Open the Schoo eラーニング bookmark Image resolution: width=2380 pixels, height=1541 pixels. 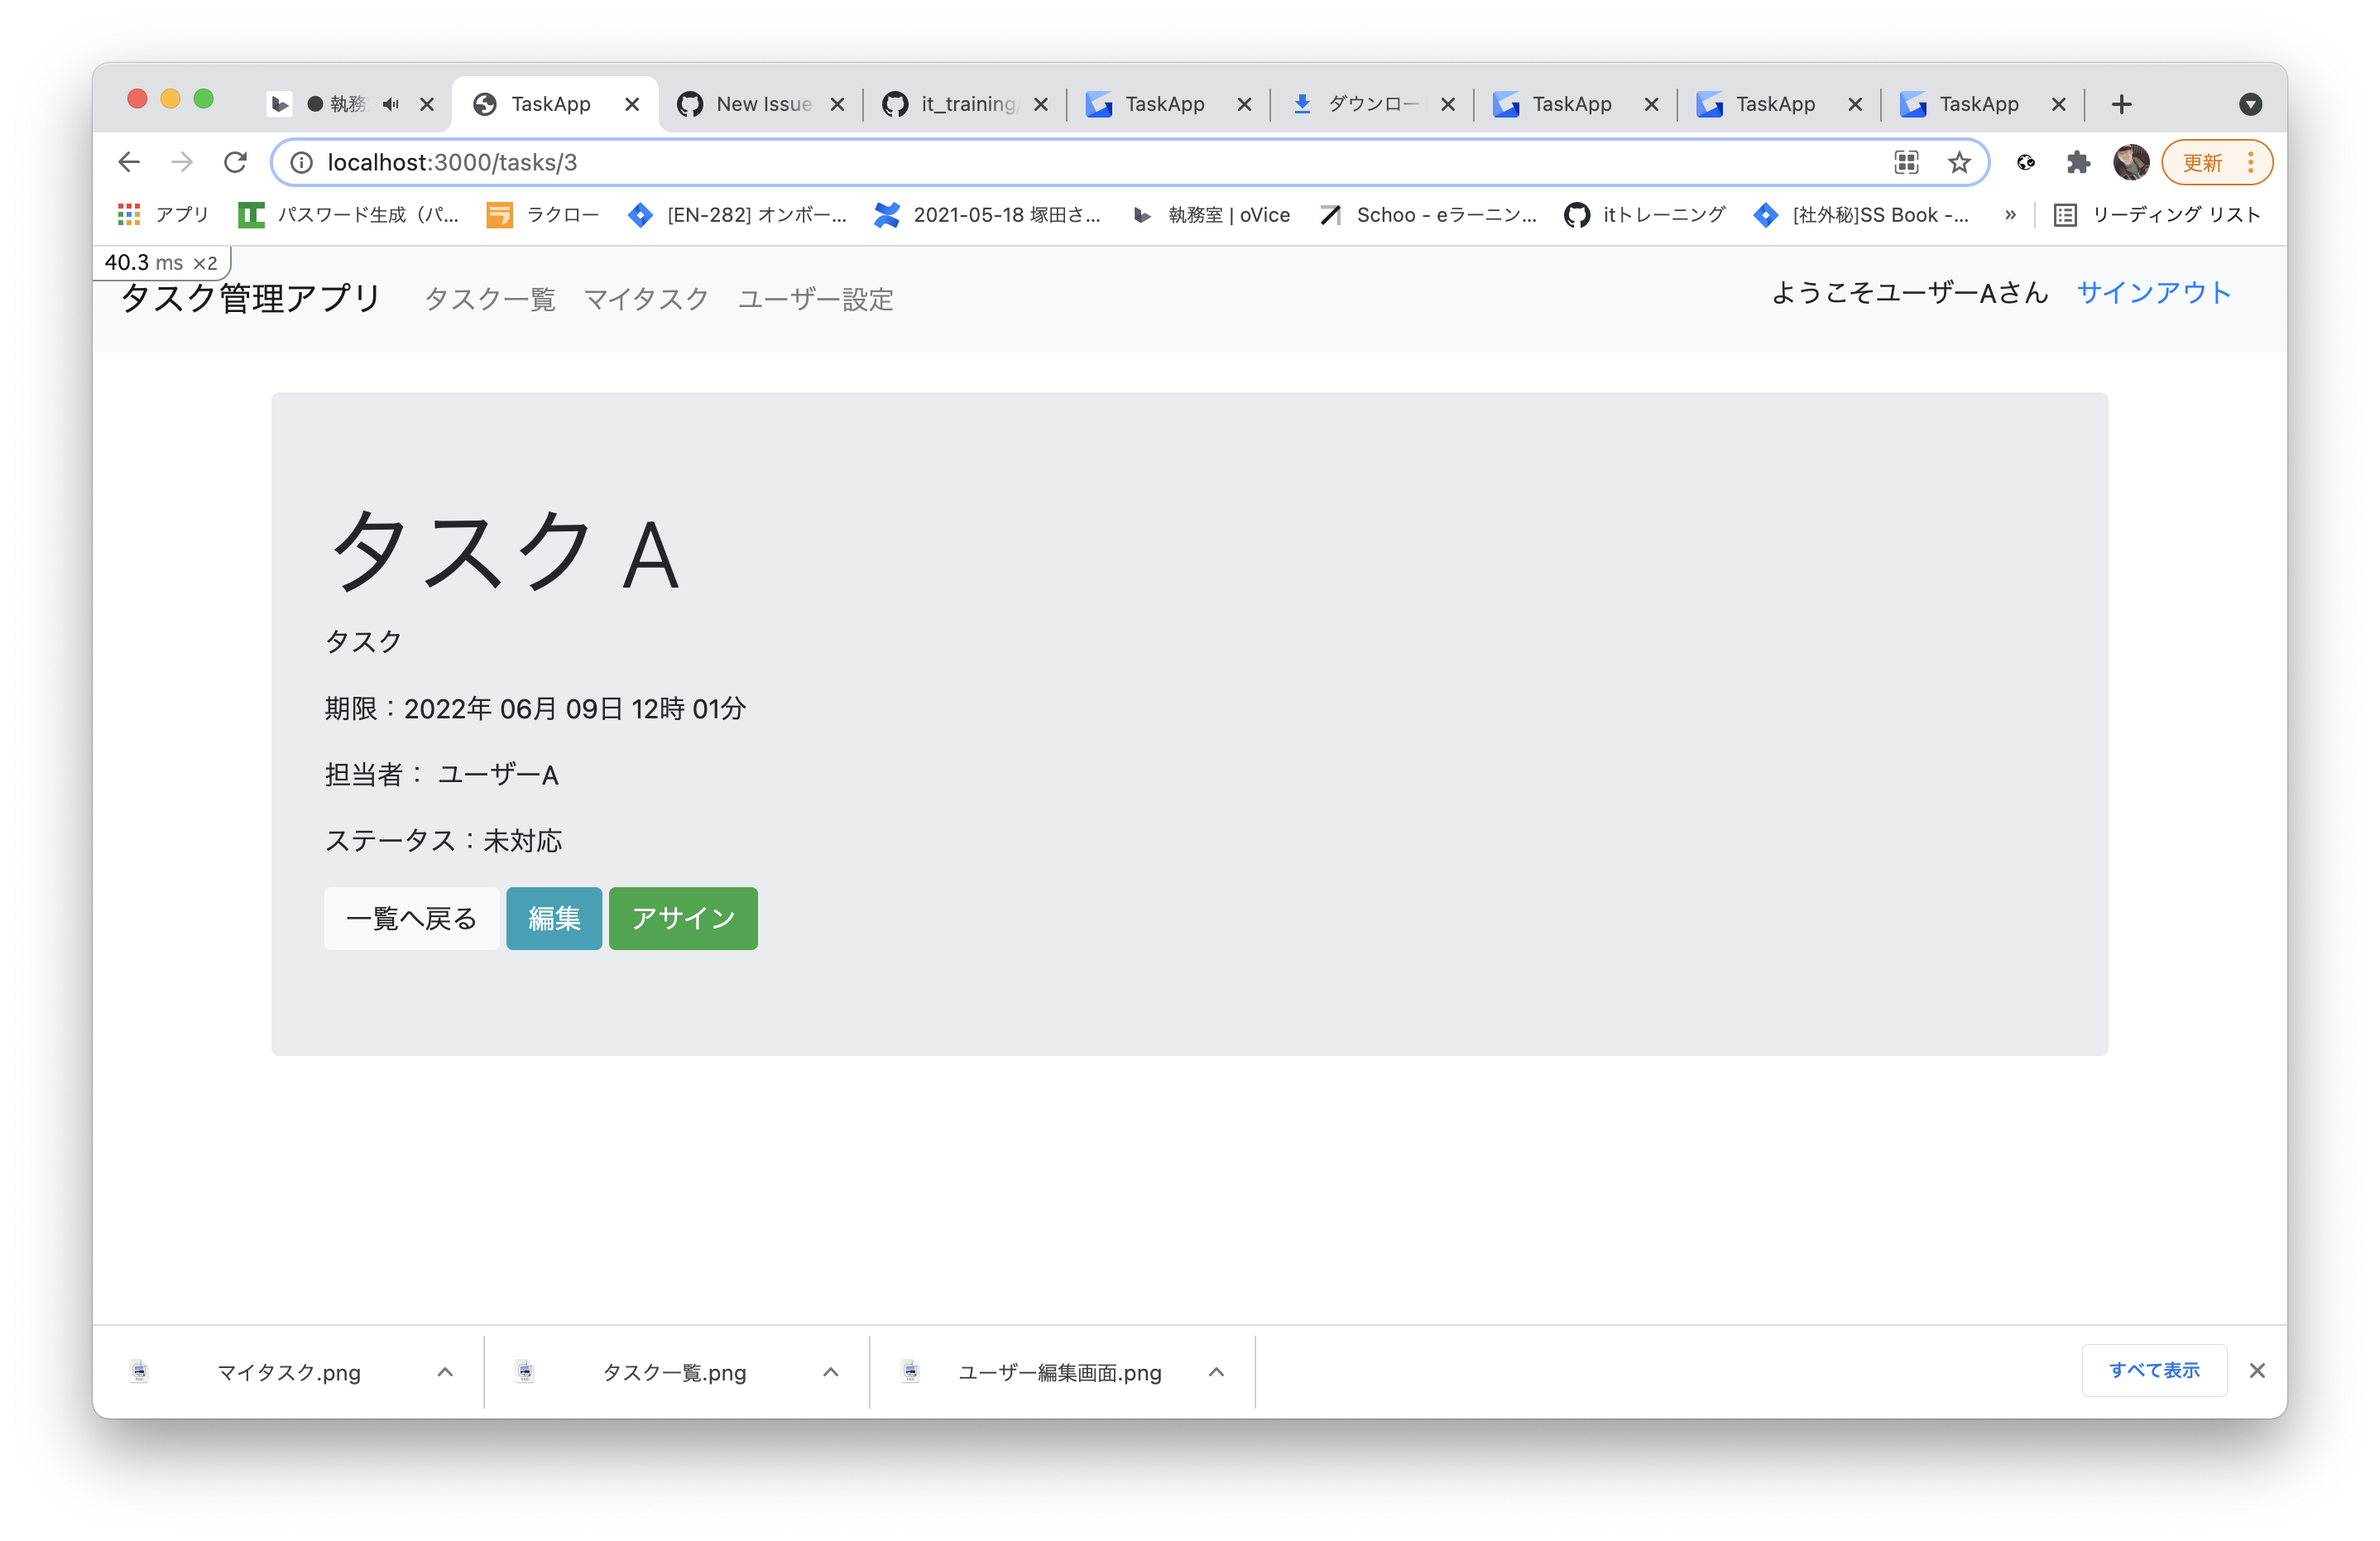[x=1428, y=215]
